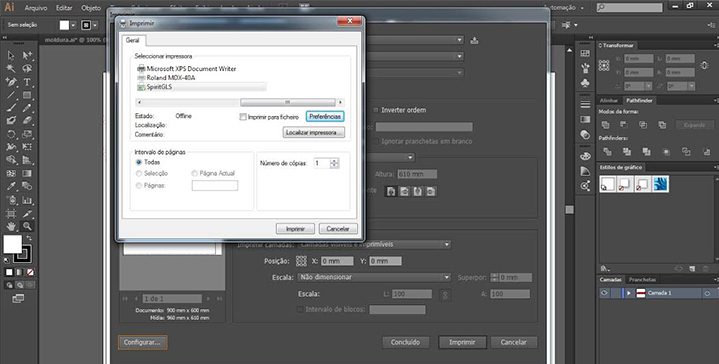This screenshot has height=364, width=719.
Task: Click the Divide pathfinder icon
Action: [x=608, y=151]
